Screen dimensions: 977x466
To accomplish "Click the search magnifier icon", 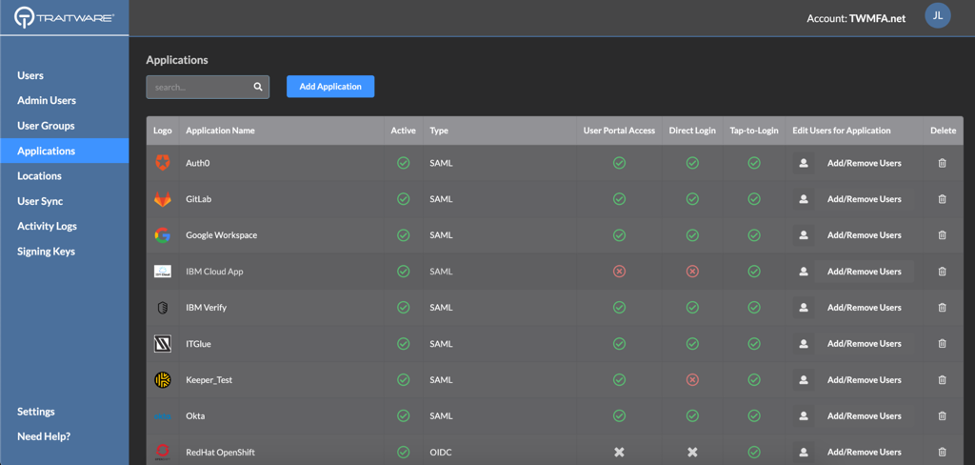I will (x=258, y=87).
